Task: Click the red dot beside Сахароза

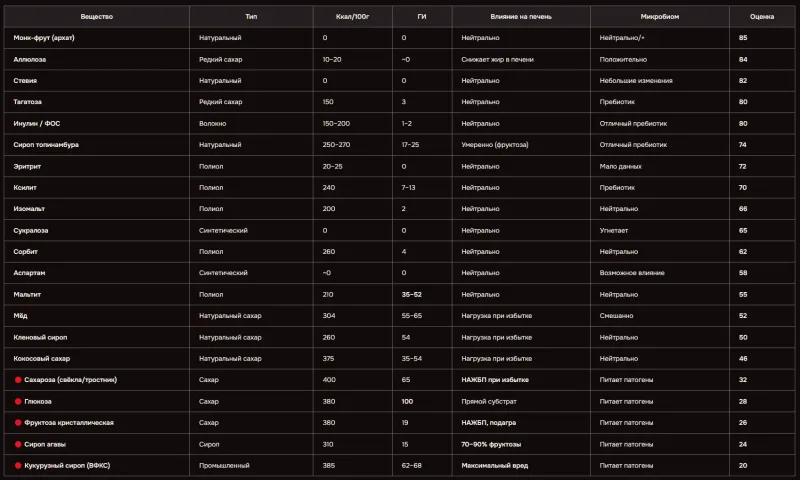Action: pyautogui.click(x=18, y=380)
